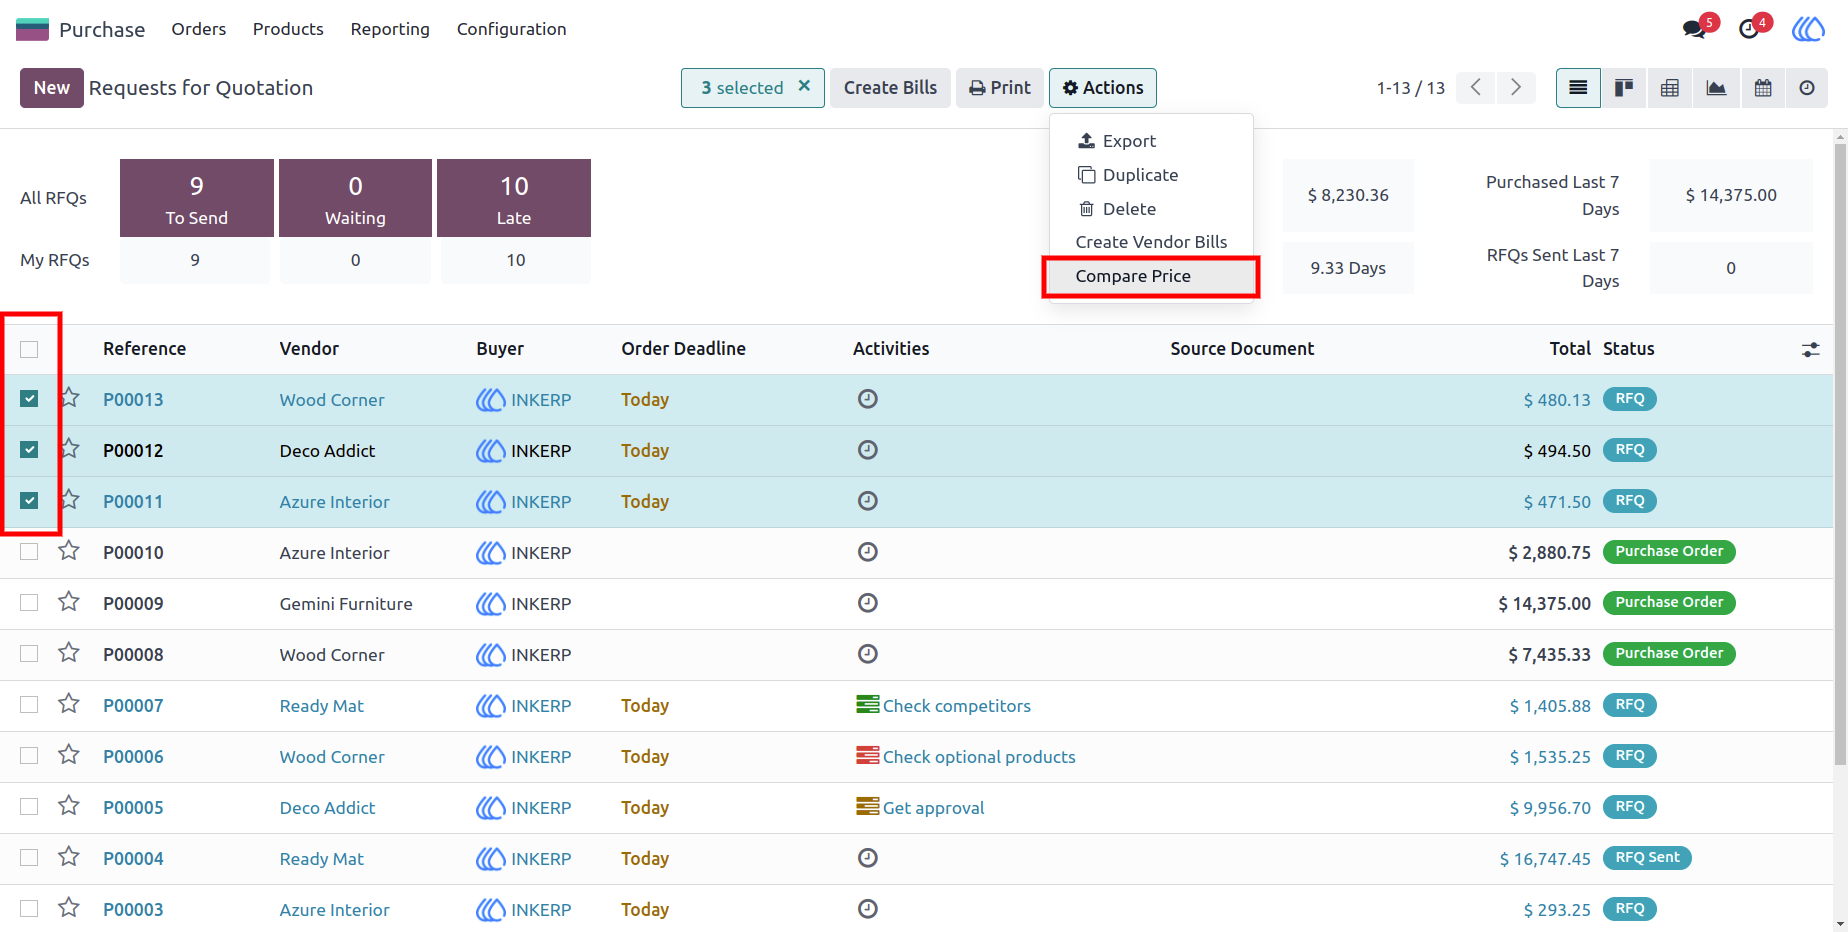Toggle the select-all header checkbox

pos(29,349)
